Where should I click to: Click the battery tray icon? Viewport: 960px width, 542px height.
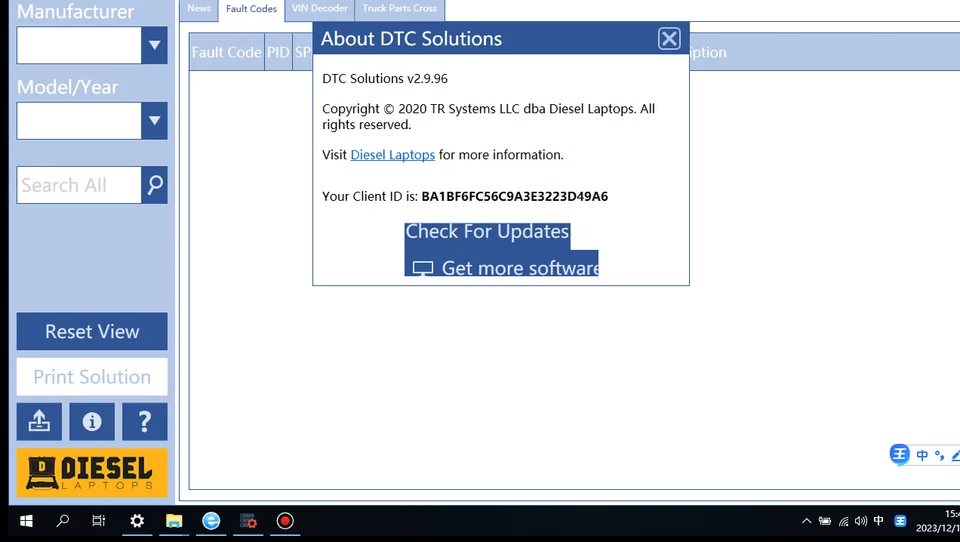[825, 521]
